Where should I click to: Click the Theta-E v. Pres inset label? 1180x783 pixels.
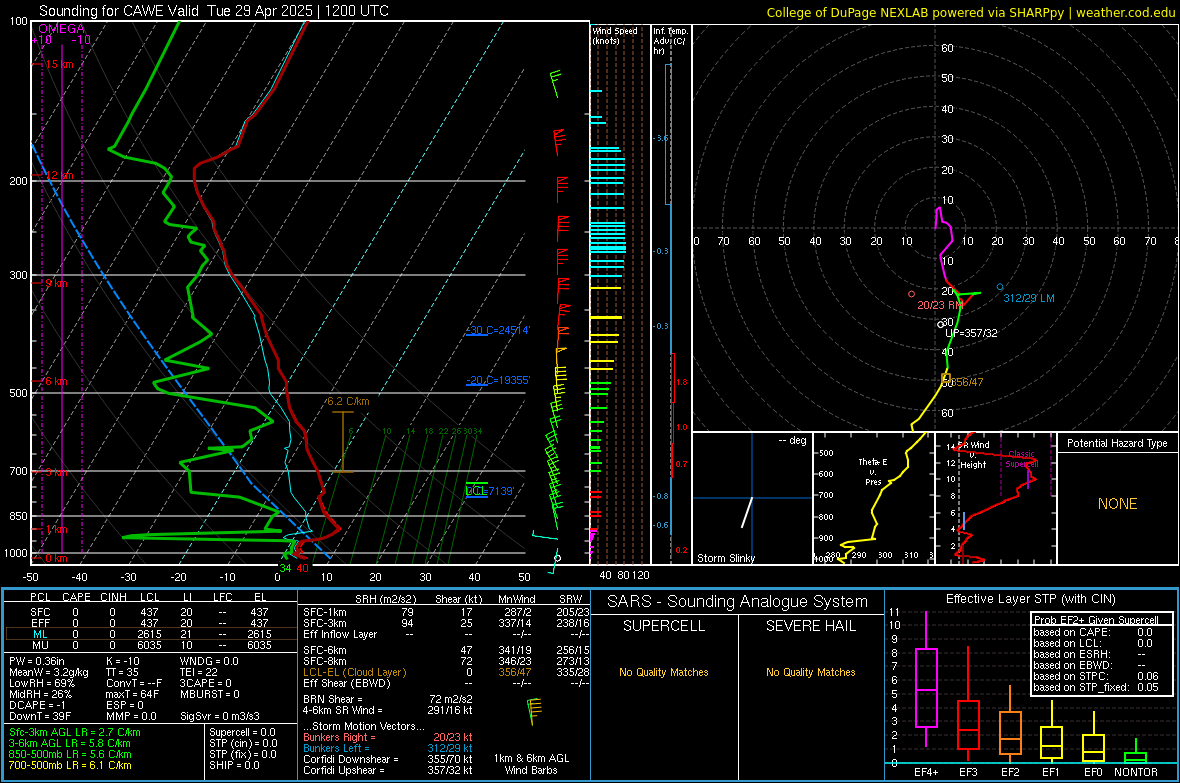click(873, 471)
